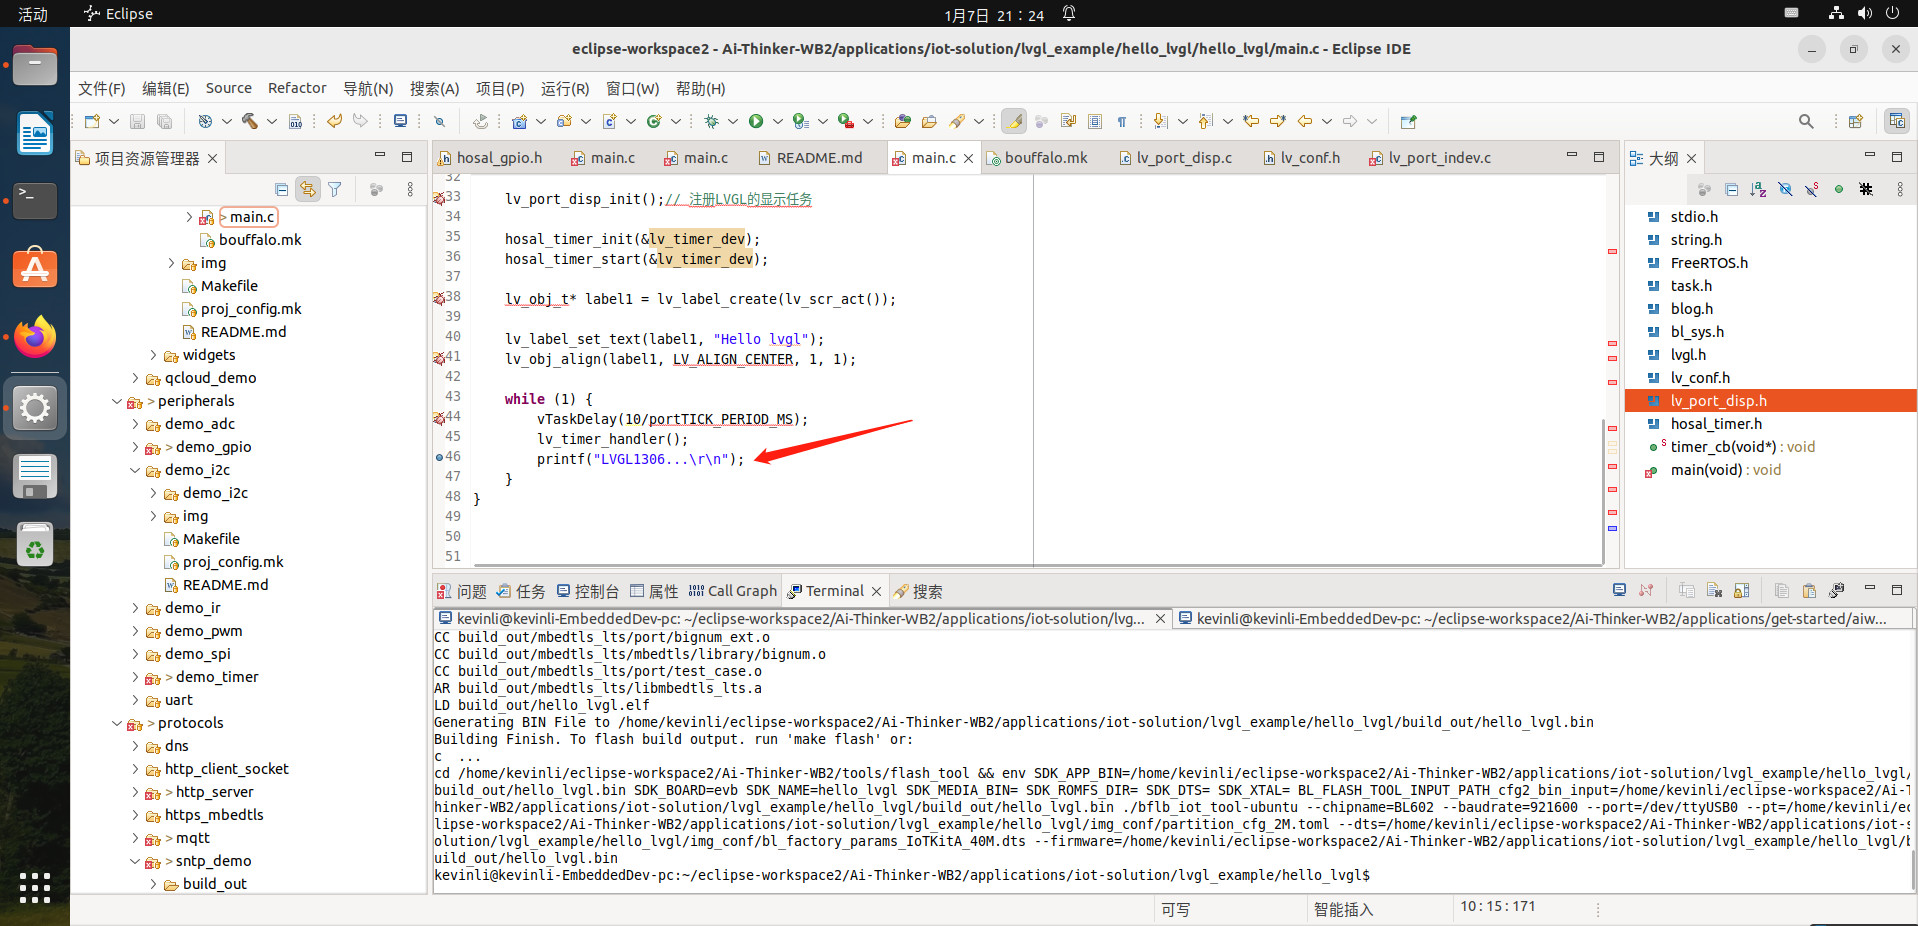1918x926 pixels.
Task: Click the 活动 Activities button
Action: point(33,14)
